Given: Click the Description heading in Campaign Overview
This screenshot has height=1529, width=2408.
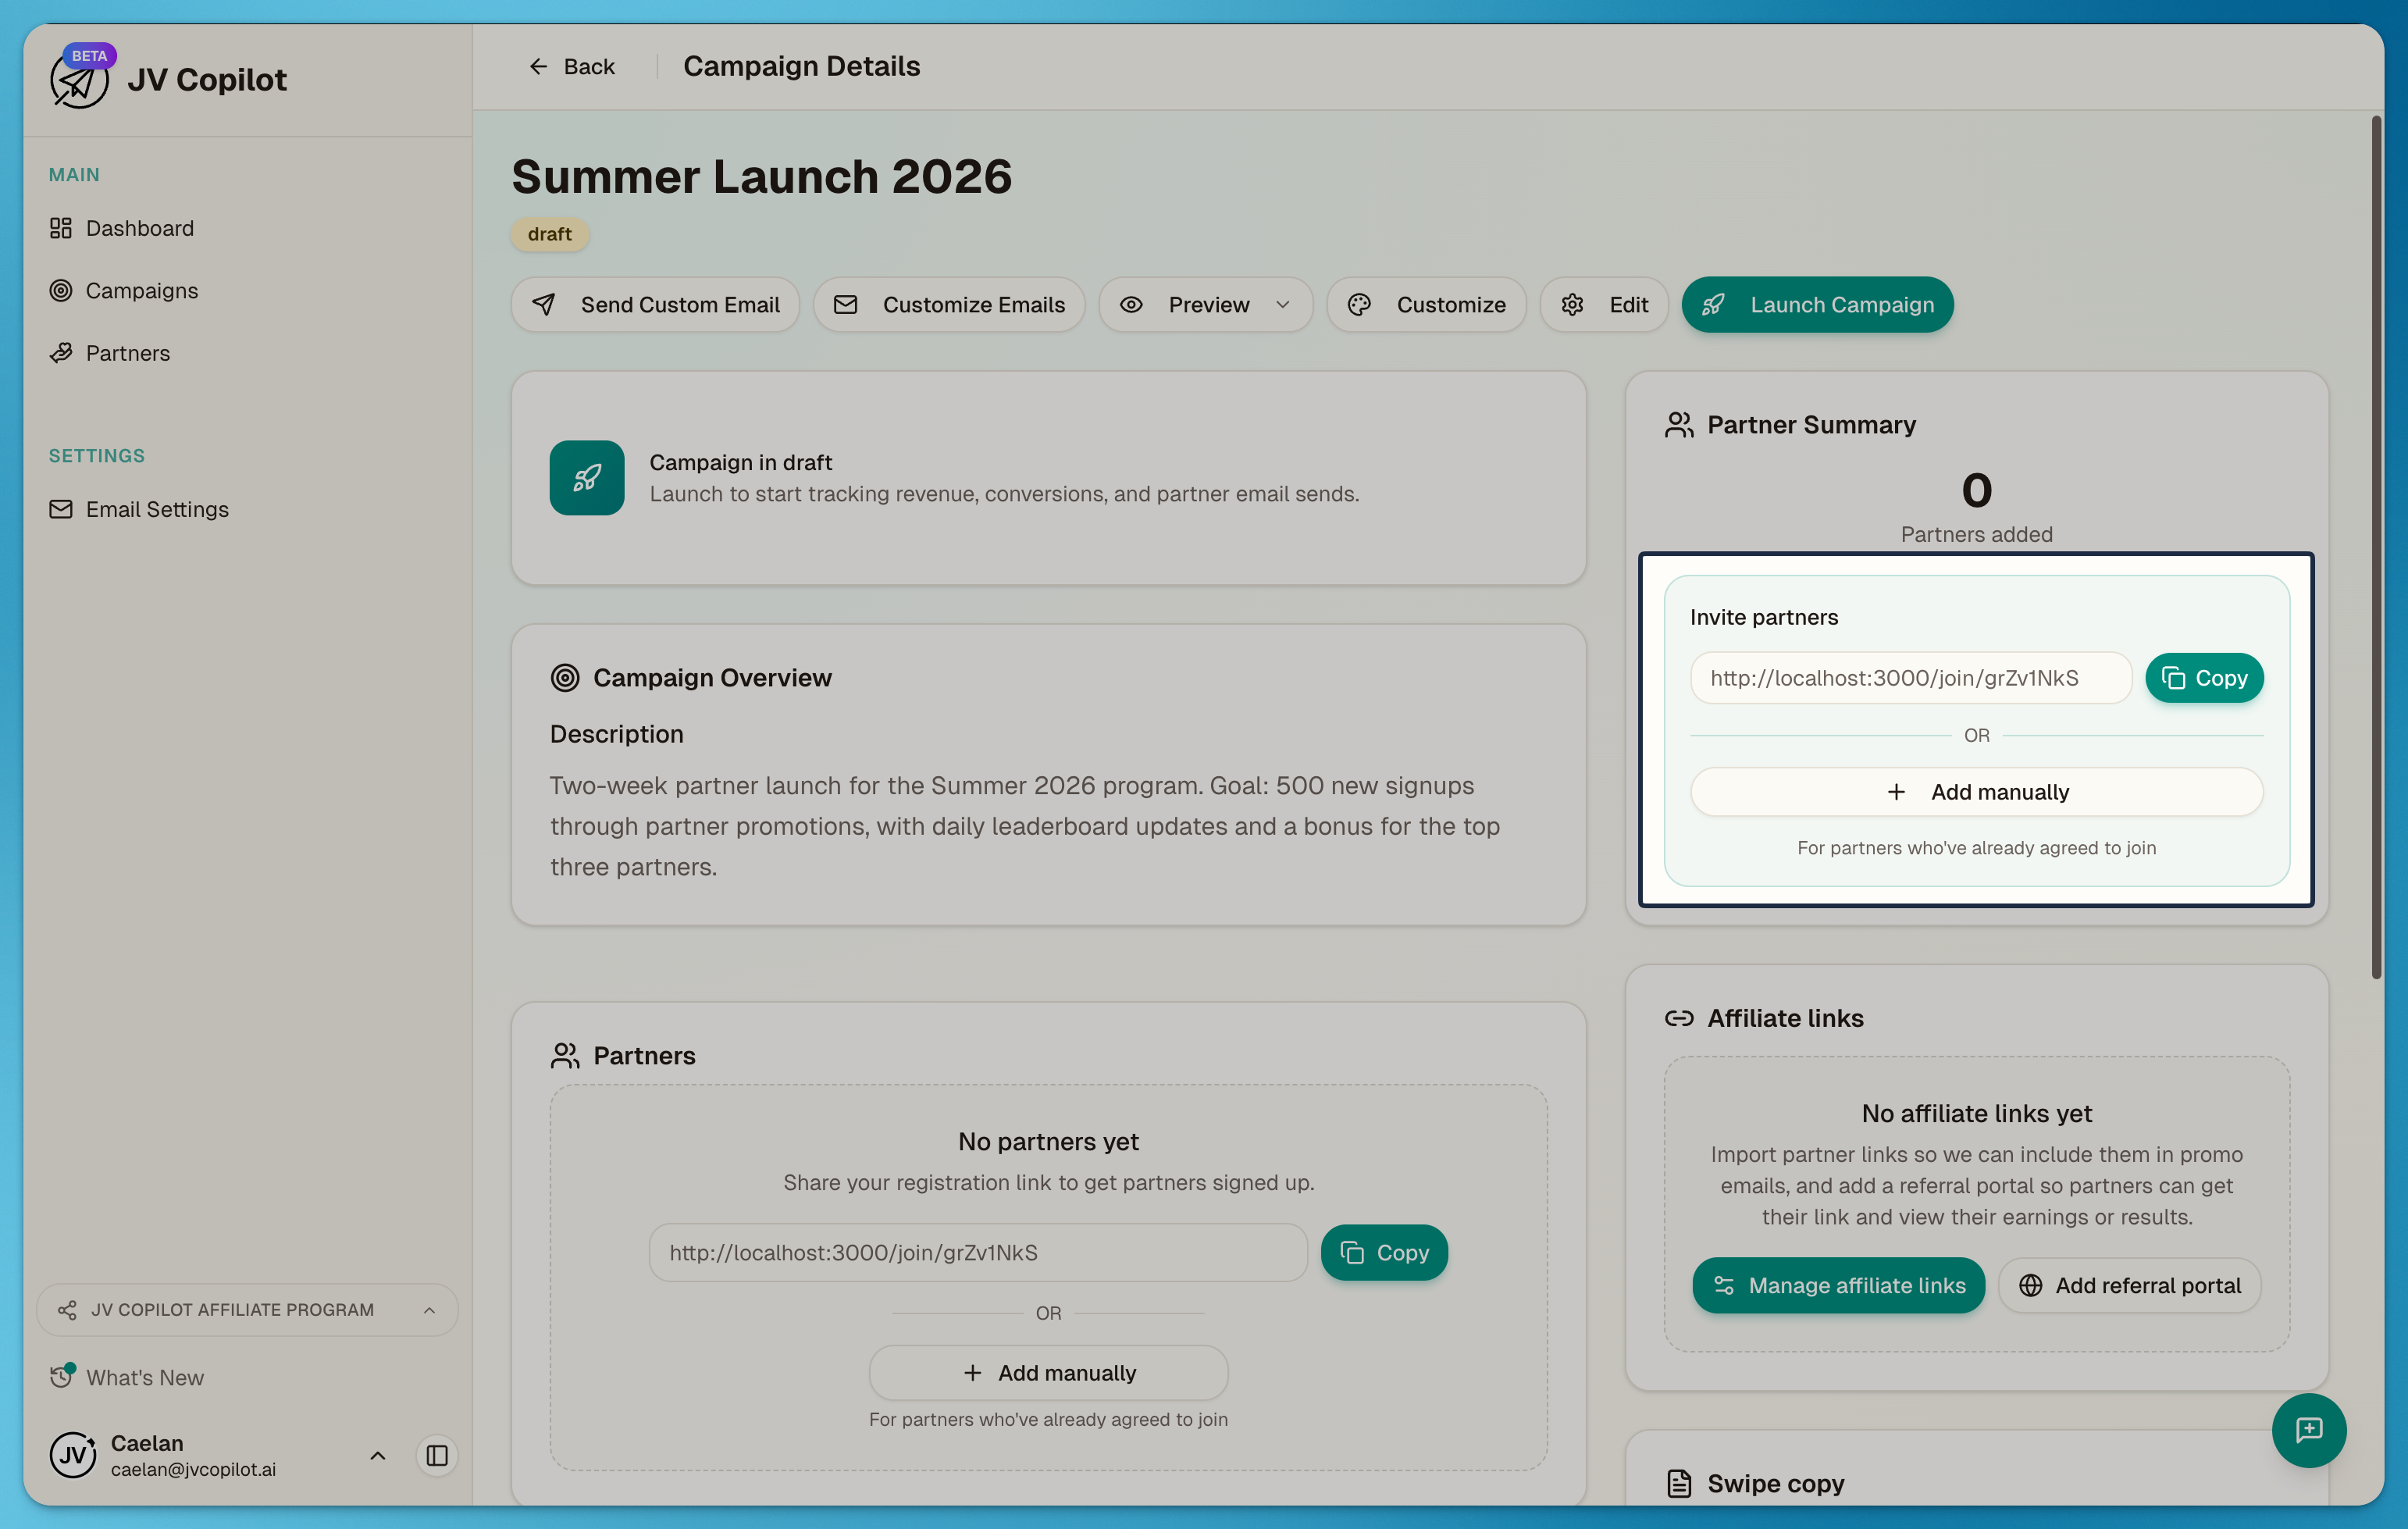Looking at the screenshot, I should [616, 734].
